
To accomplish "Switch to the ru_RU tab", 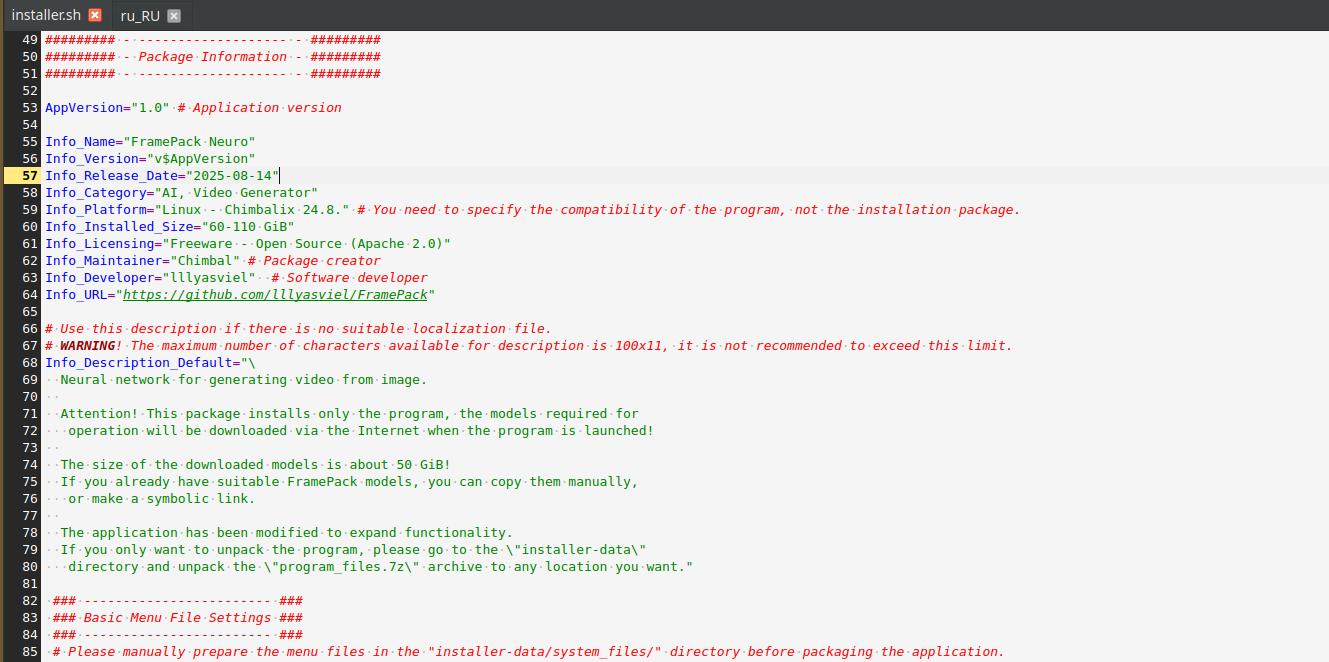I will [140, 16].
